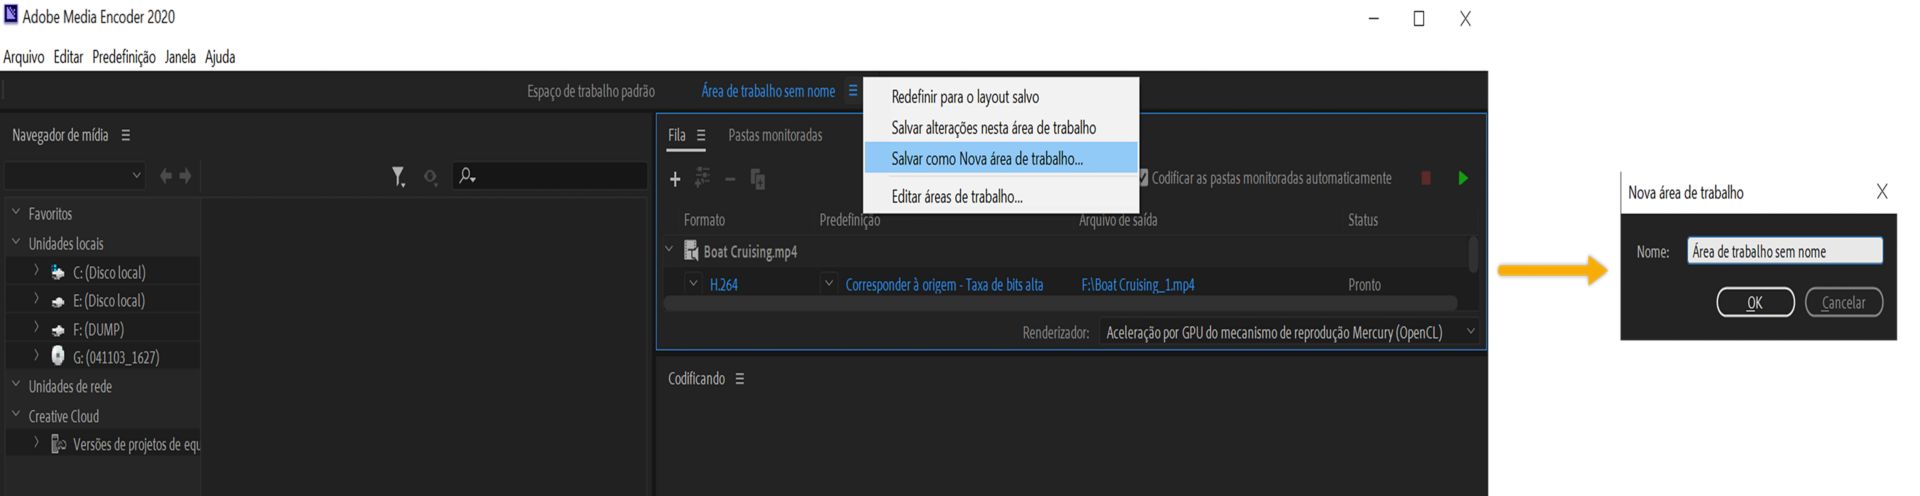Click the Adobe Media Encoder app icon
This screenshot has height=496, width=1920.
pos(11,14)
